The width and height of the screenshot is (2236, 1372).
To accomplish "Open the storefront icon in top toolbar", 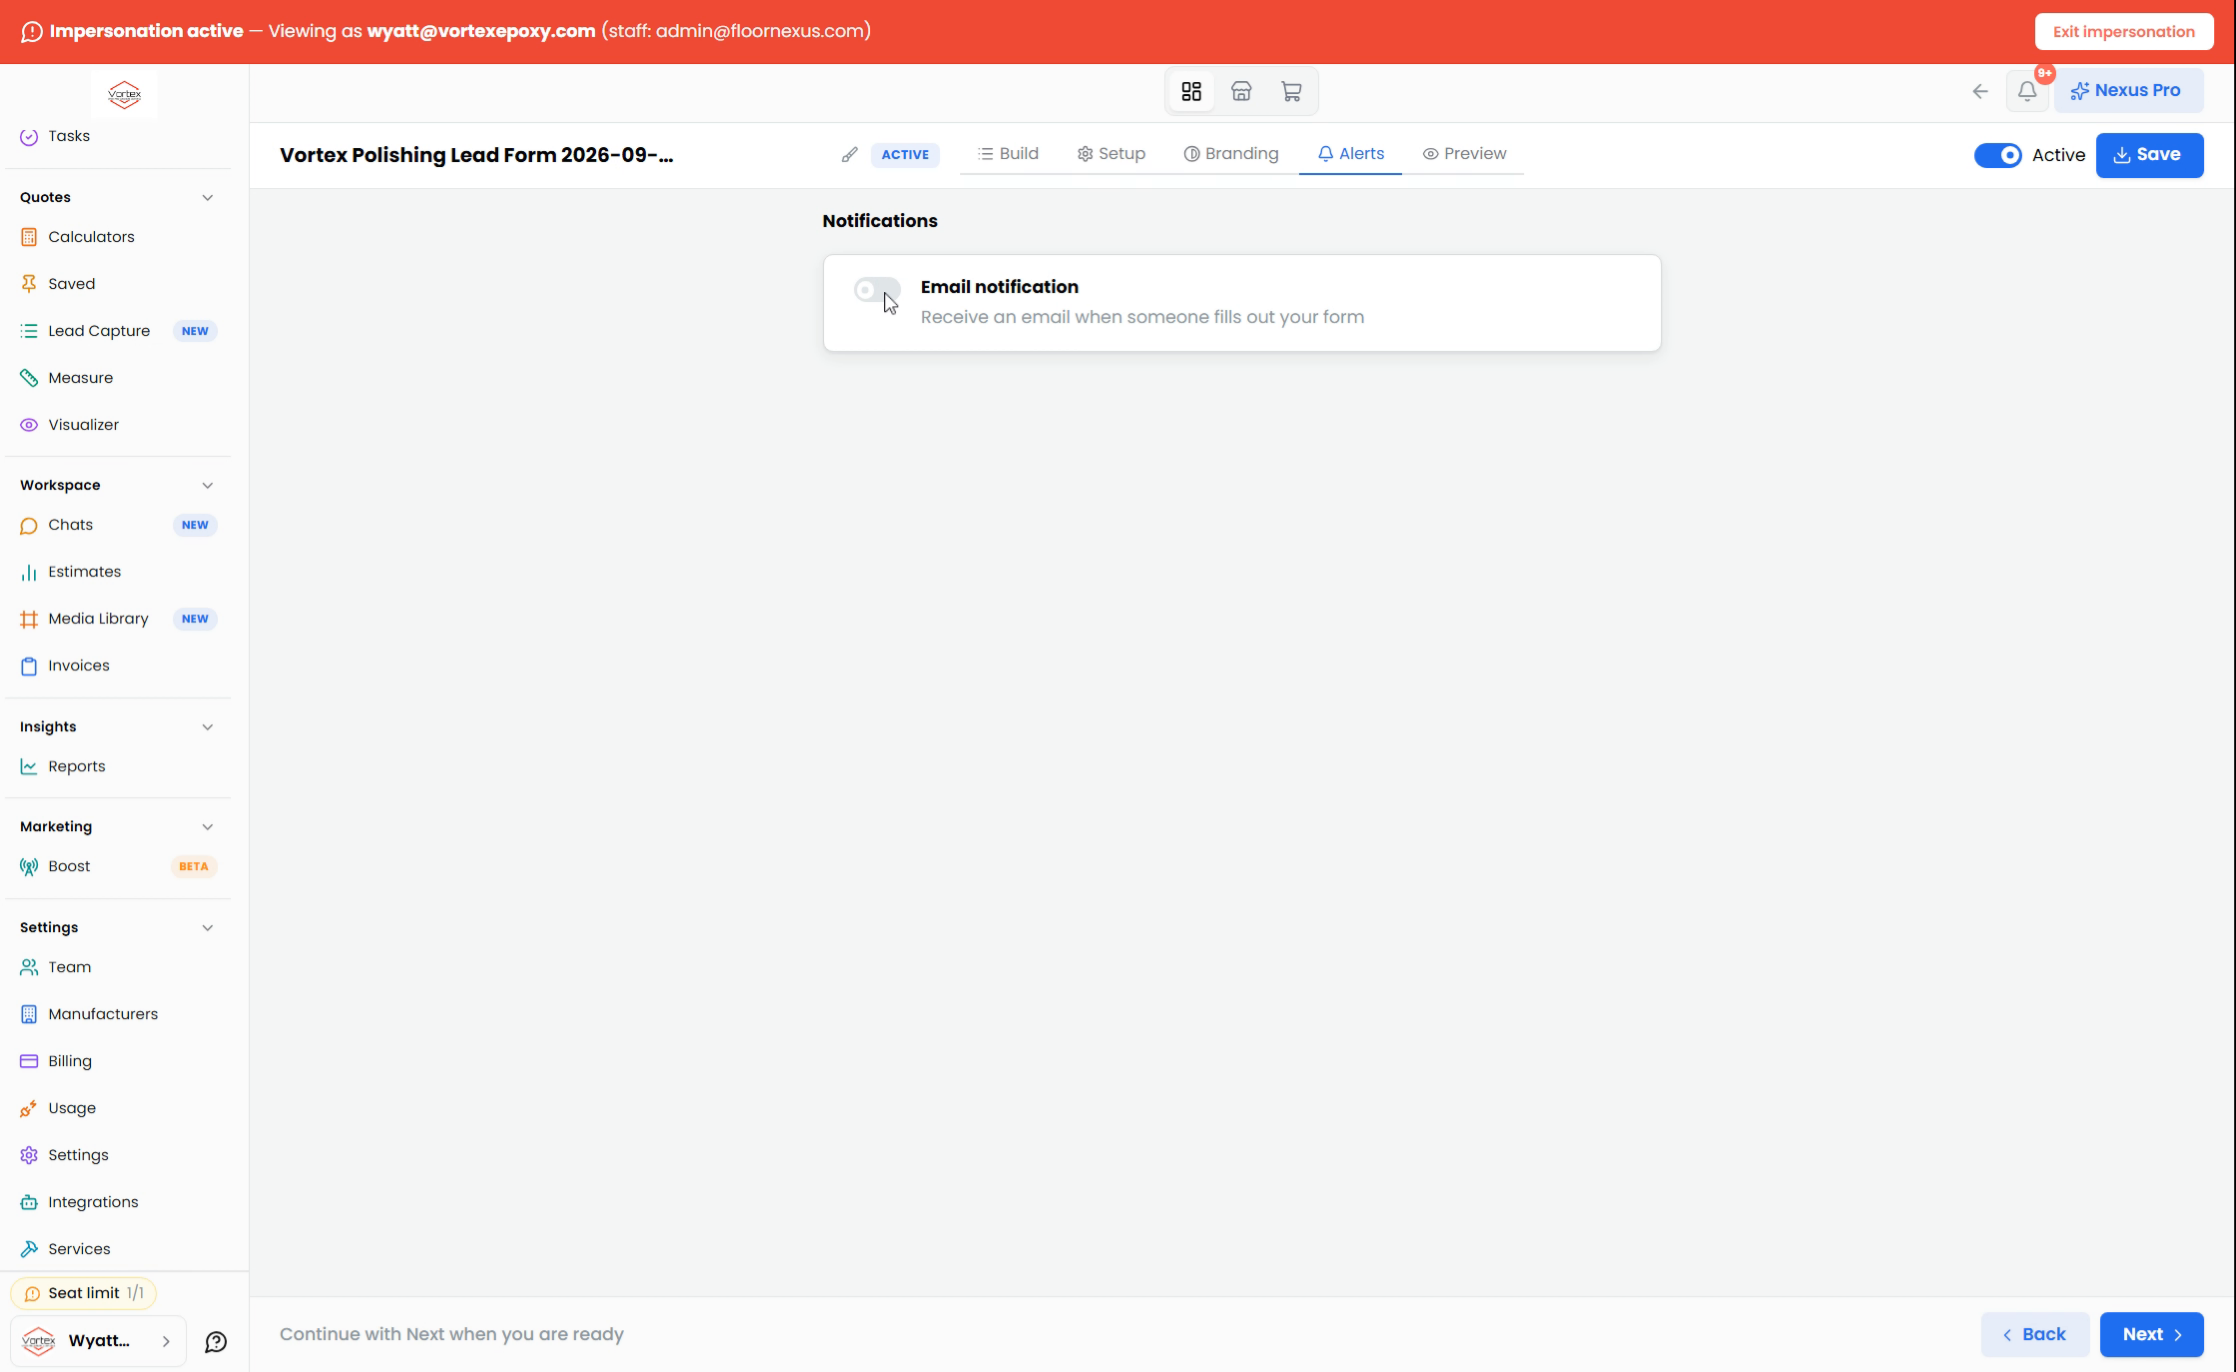I will pos(1241,91).
